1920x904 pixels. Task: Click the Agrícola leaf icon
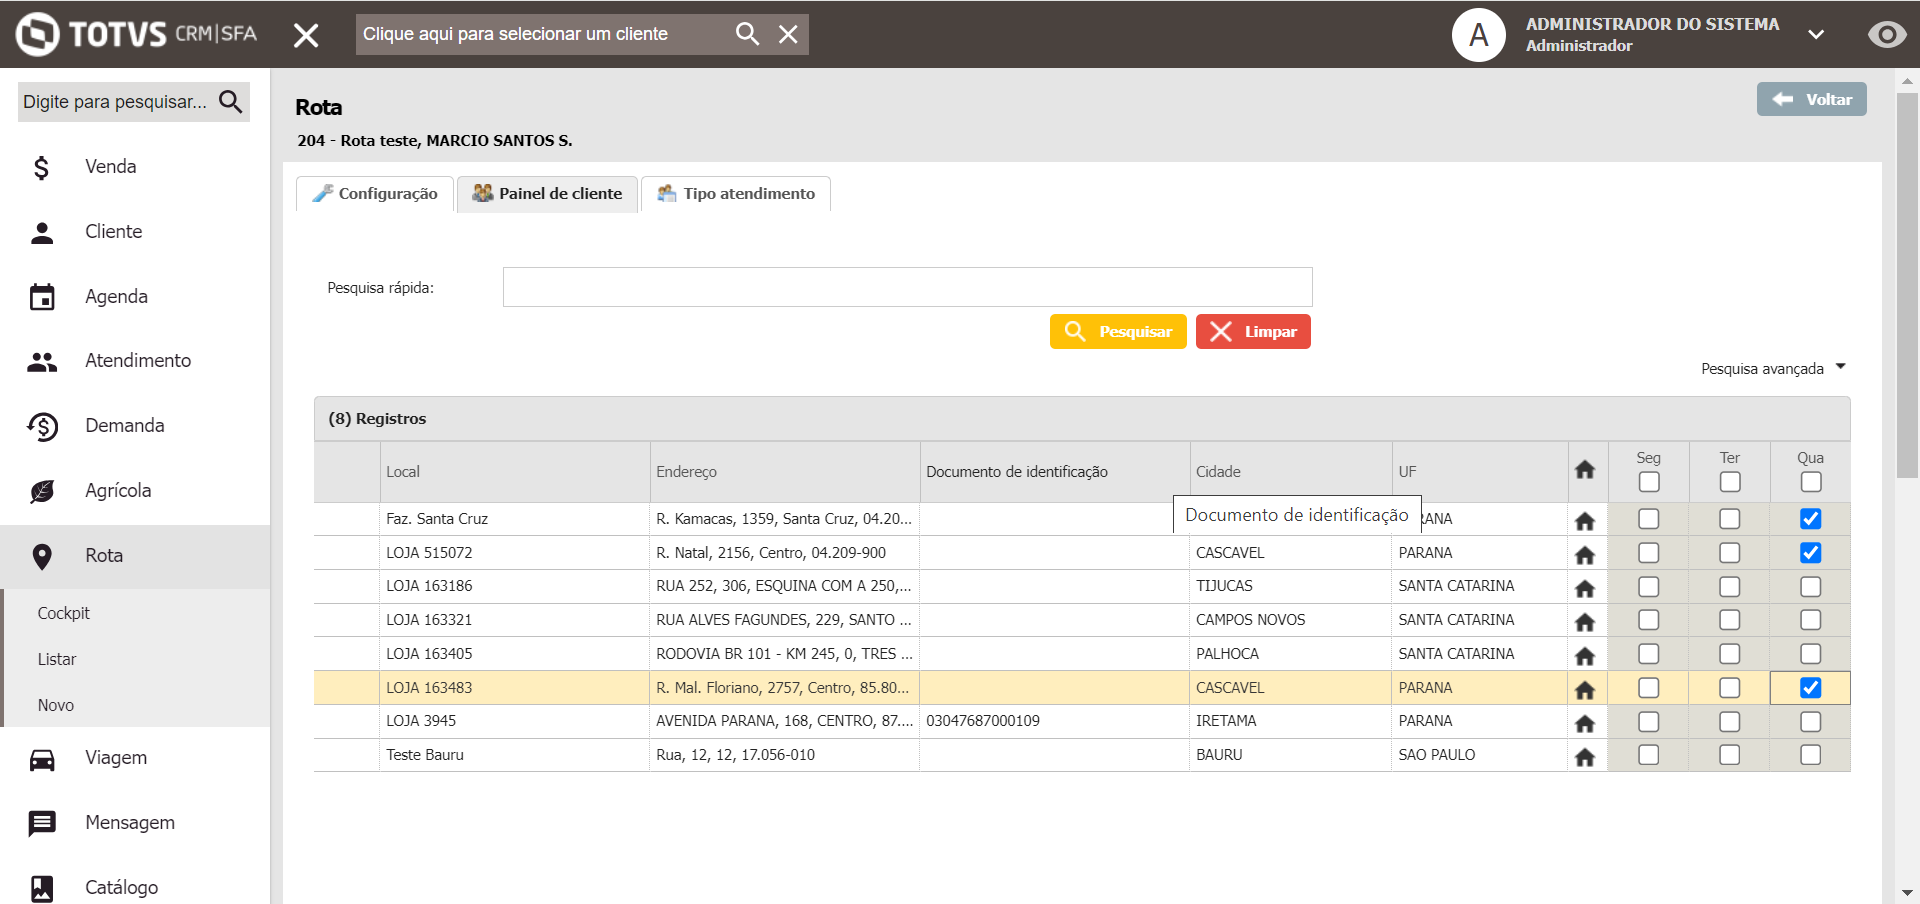tap(42, 491)
